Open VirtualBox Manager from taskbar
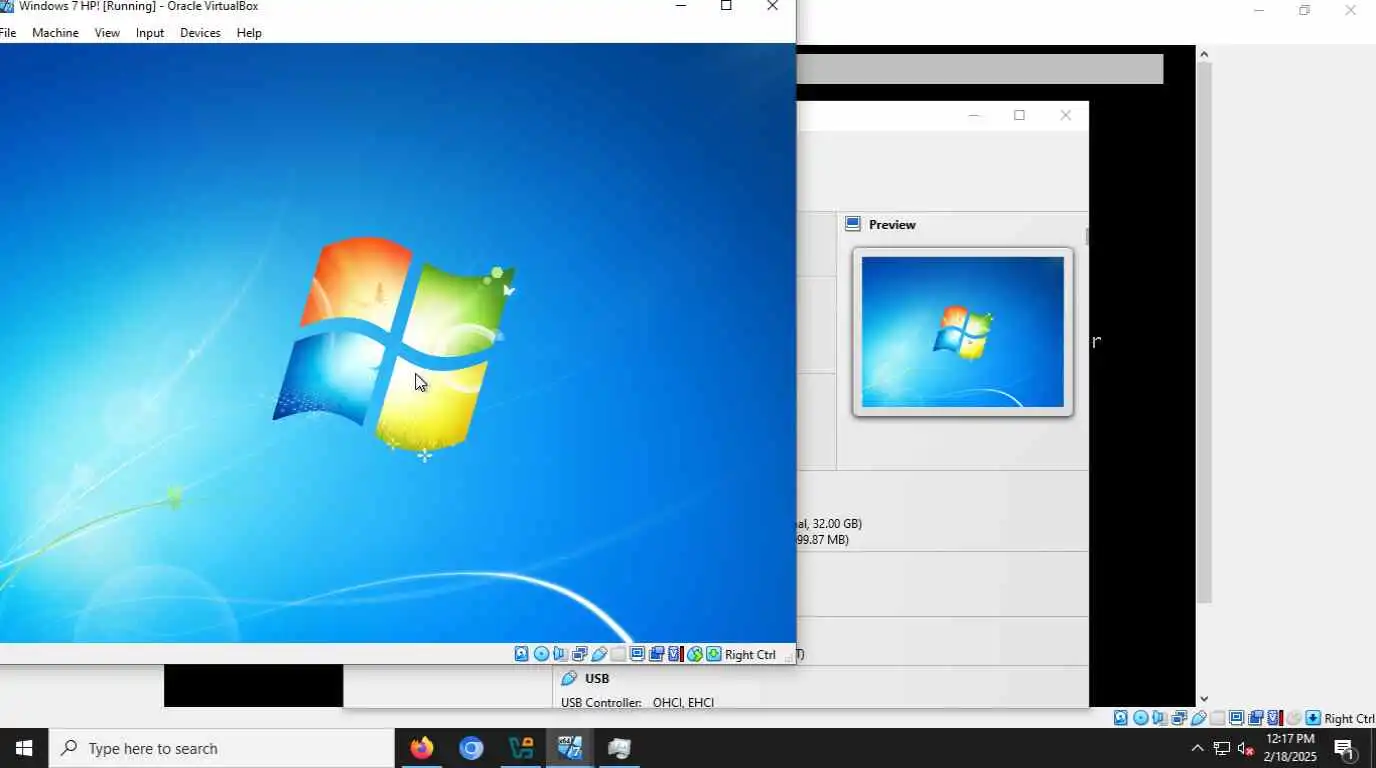The image size is (1376, 768). coord(521,748)
